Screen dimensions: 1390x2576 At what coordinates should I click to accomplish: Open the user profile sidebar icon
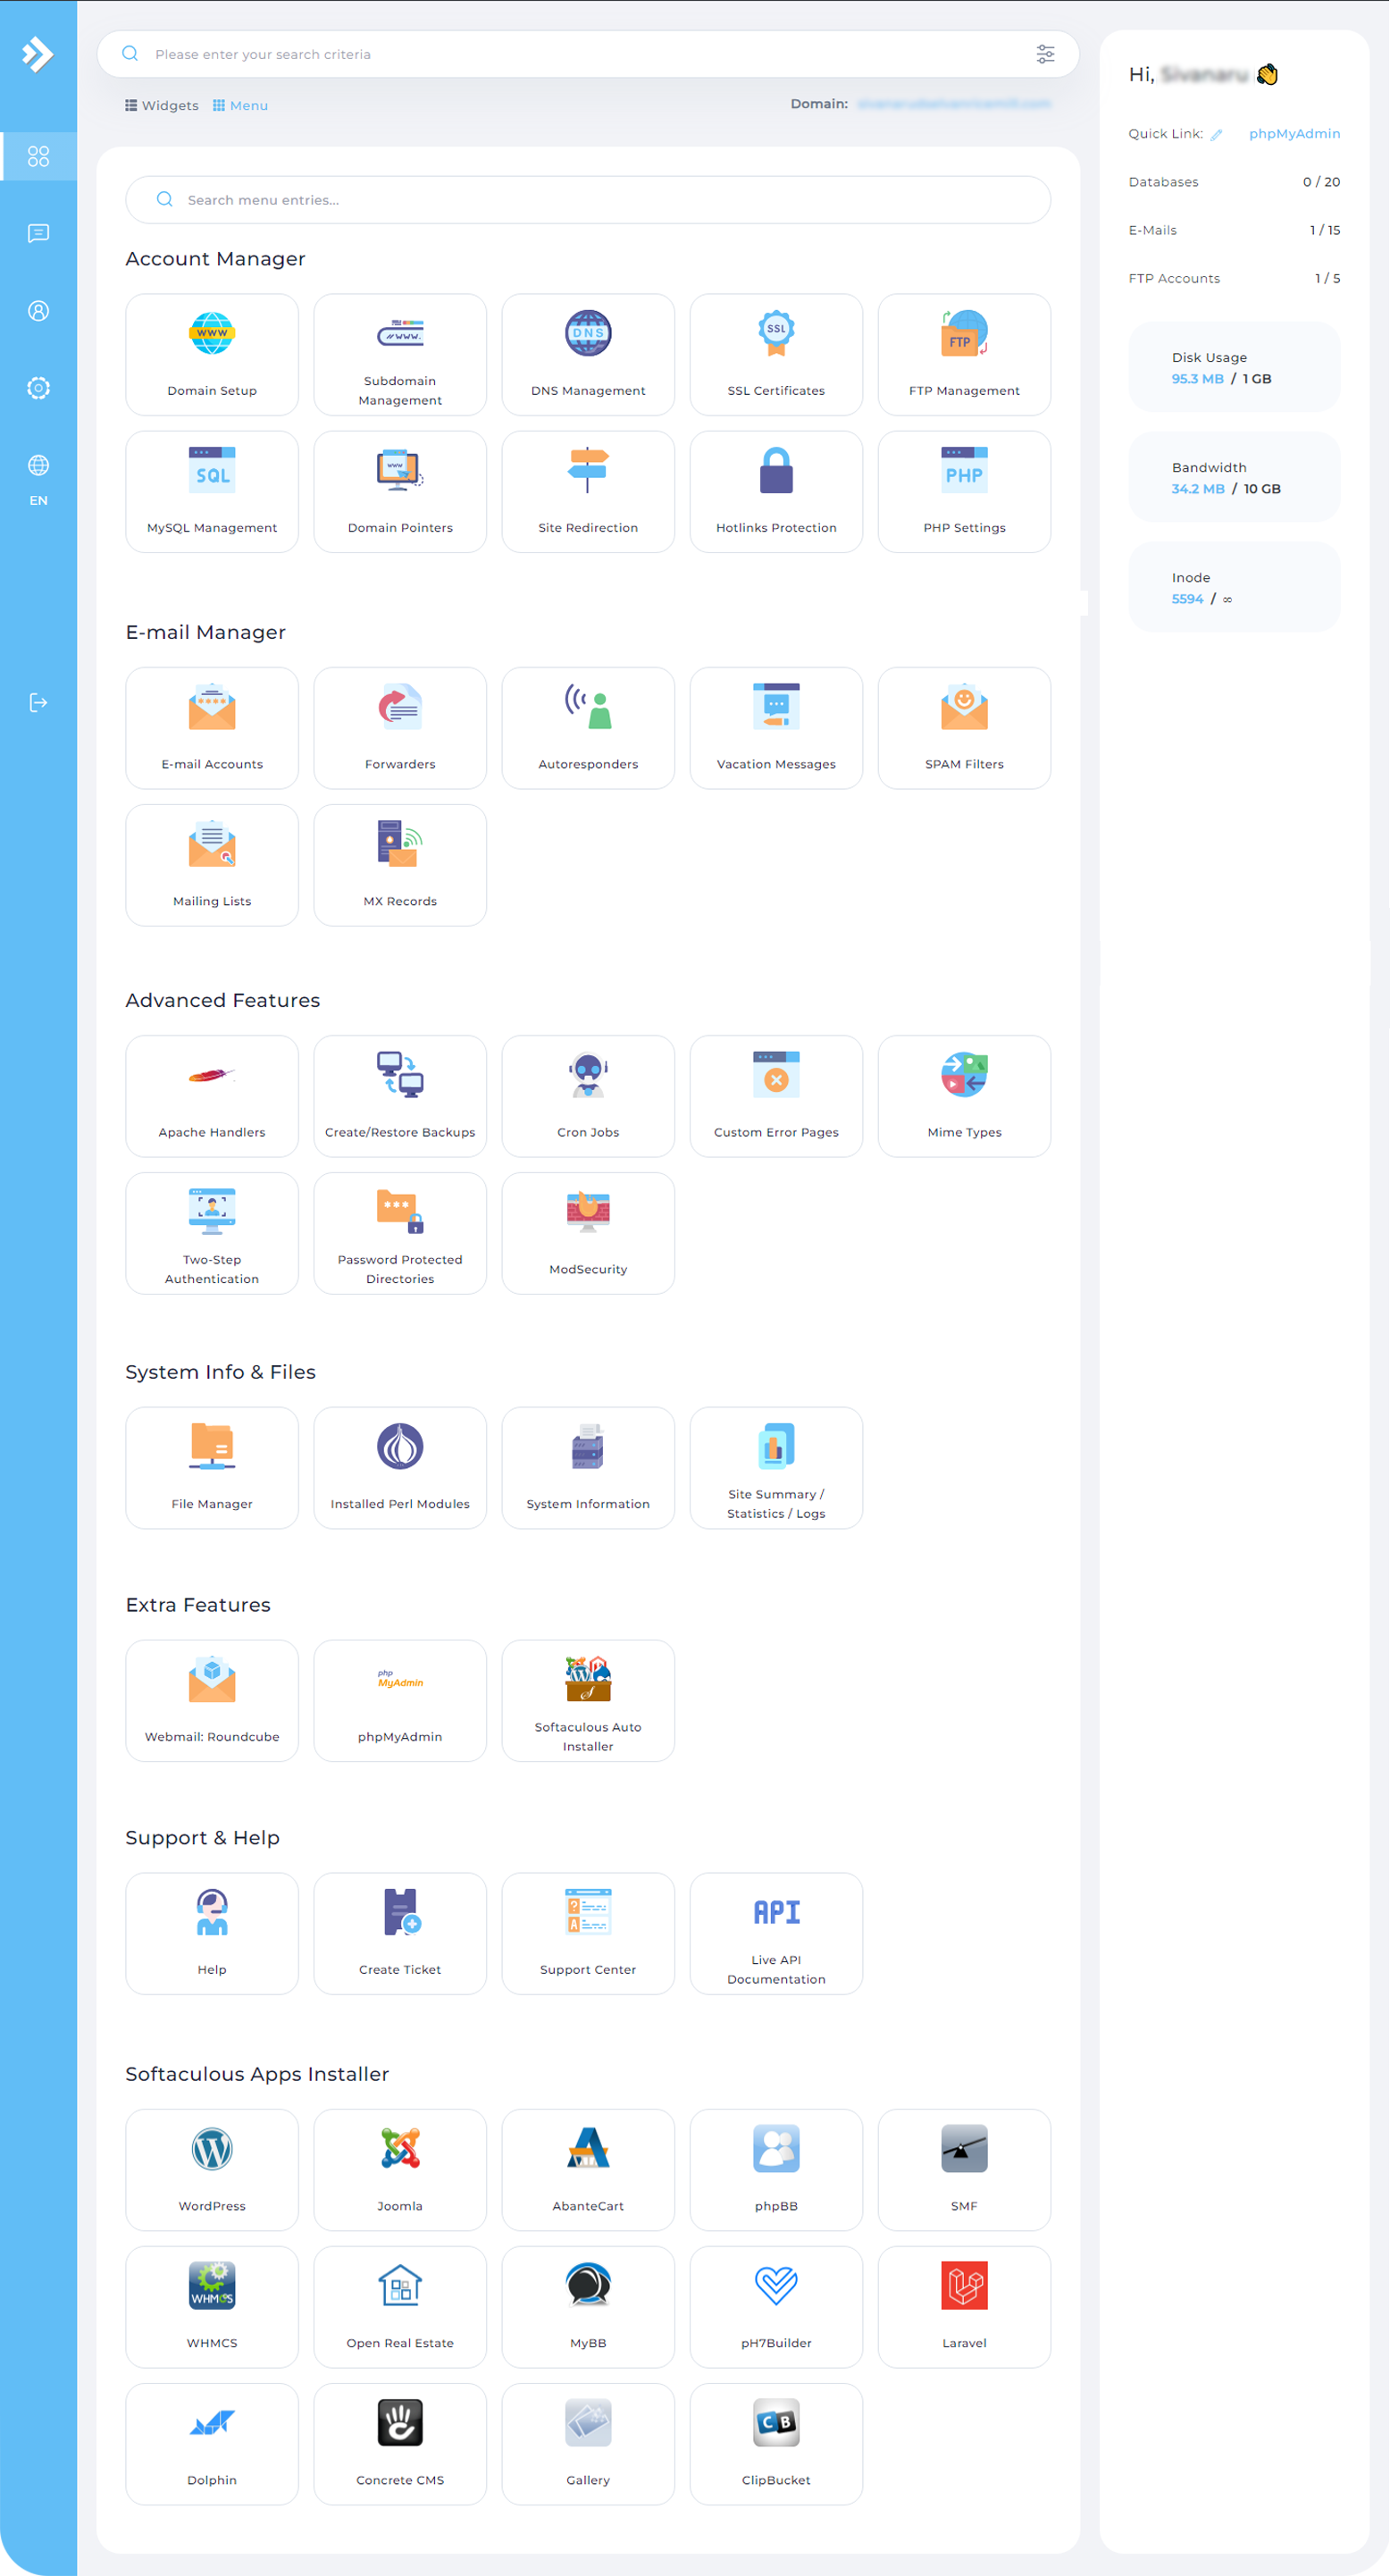click(x=38, y=311)
